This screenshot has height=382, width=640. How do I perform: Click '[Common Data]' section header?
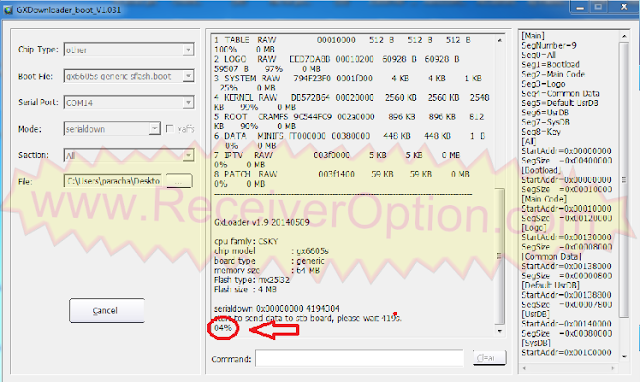coord(551,257)
